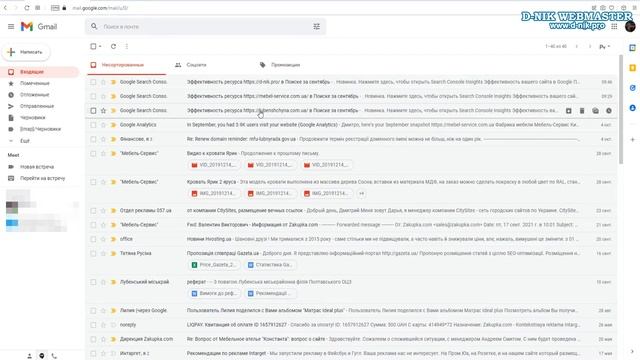Show the hidden side panel with the chevron

tap(632, 351)
